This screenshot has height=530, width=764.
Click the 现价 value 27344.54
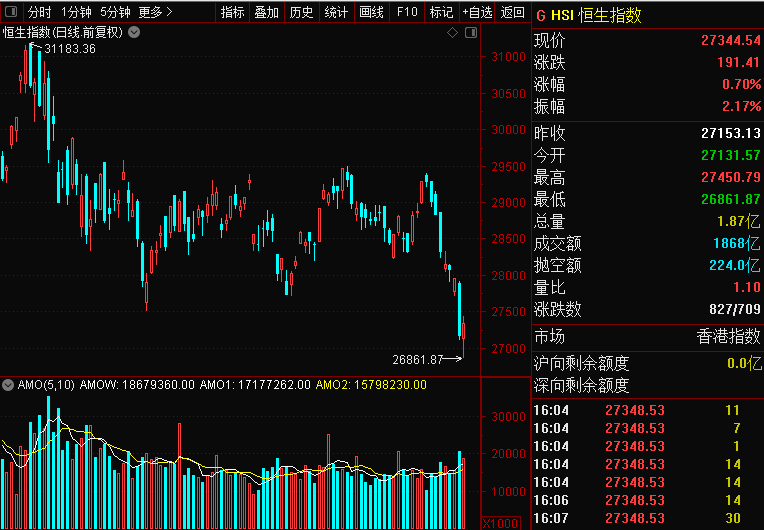(x=731, y=40)
